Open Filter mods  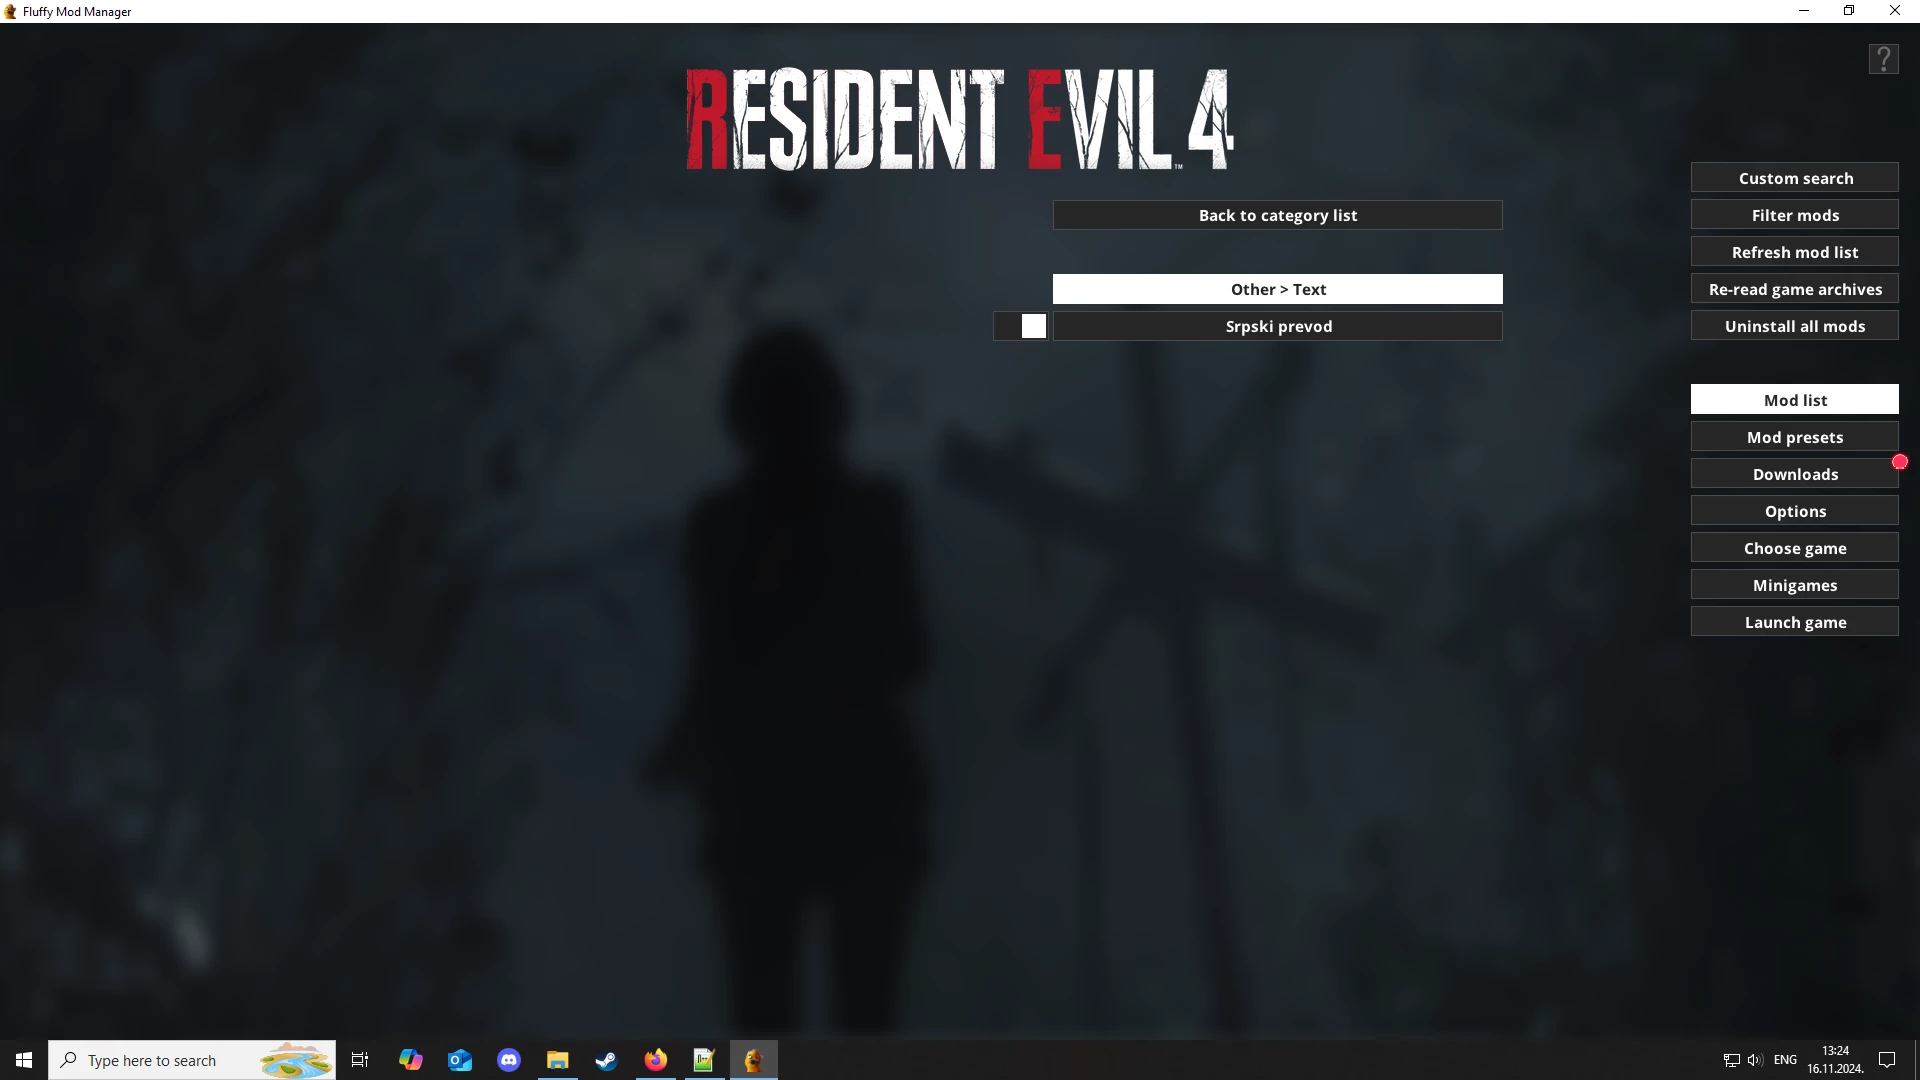[x=1794, y=215]
